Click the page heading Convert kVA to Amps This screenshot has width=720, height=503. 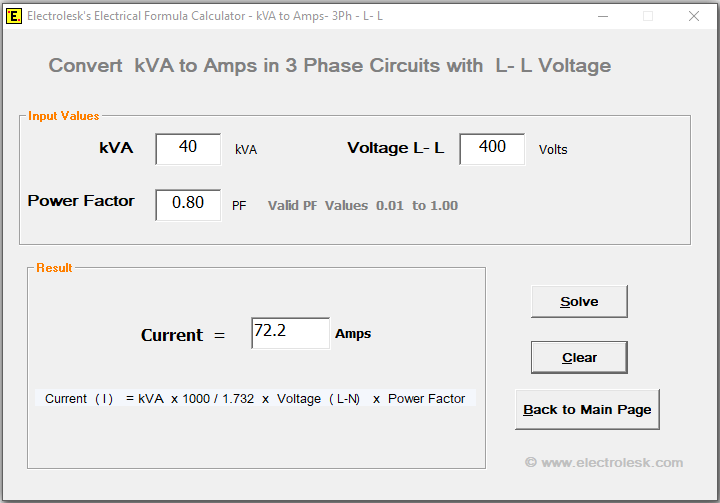(x=330, y=66)
